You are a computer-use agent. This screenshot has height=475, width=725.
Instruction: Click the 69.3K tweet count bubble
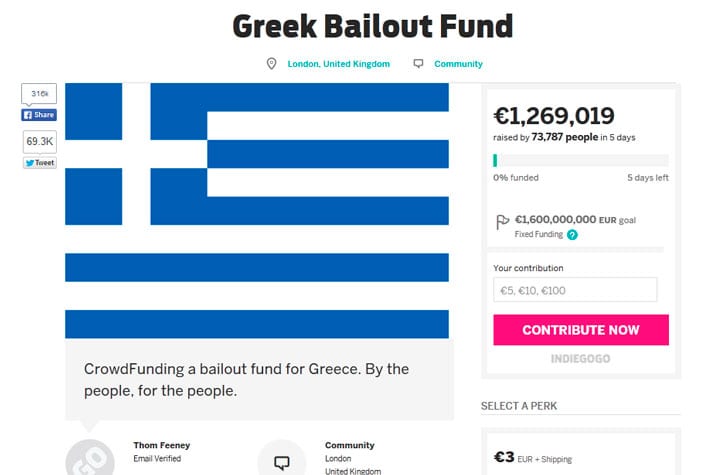[x=39, y=141]
